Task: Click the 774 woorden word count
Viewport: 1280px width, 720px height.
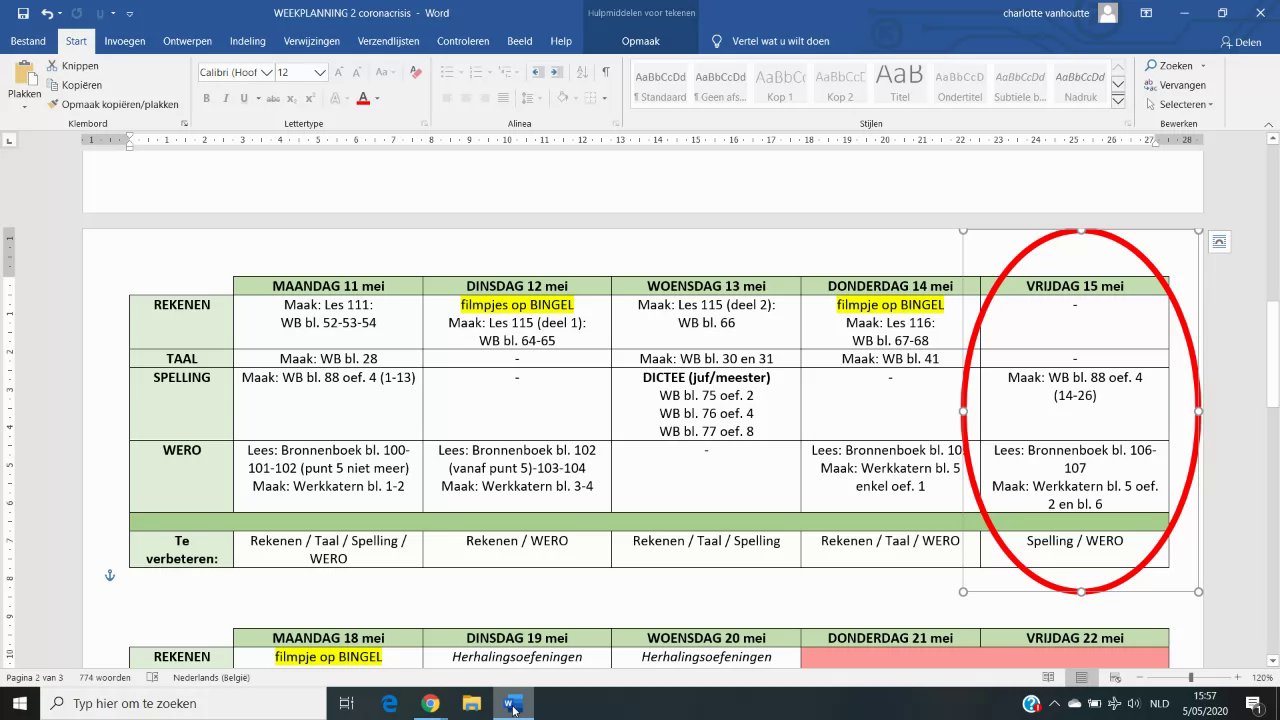Action: point(106,677)
